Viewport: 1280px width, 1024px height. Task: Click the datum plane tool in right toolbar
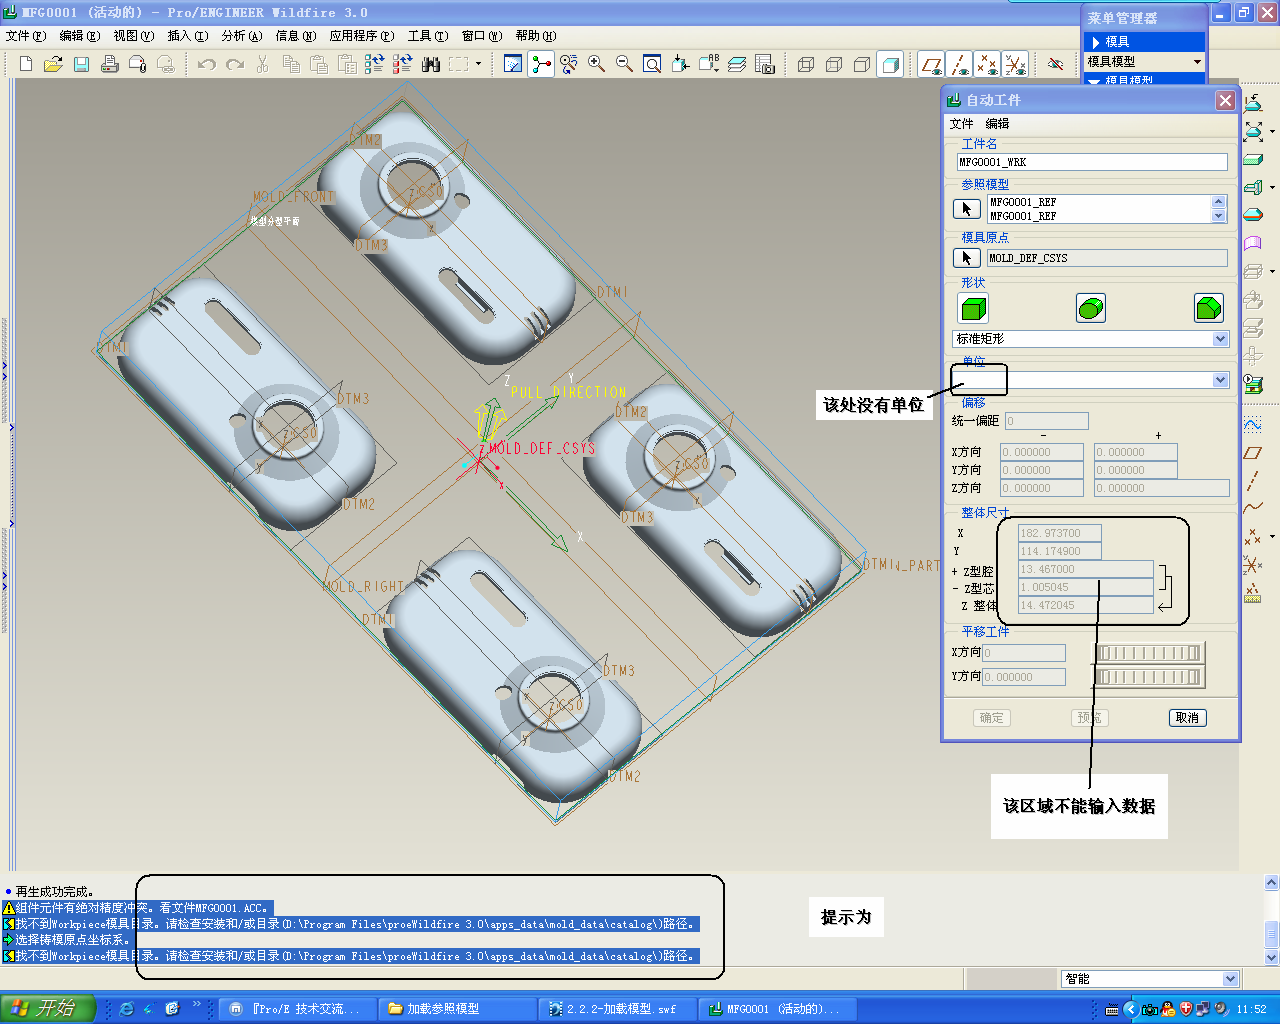click(1252, 453)
